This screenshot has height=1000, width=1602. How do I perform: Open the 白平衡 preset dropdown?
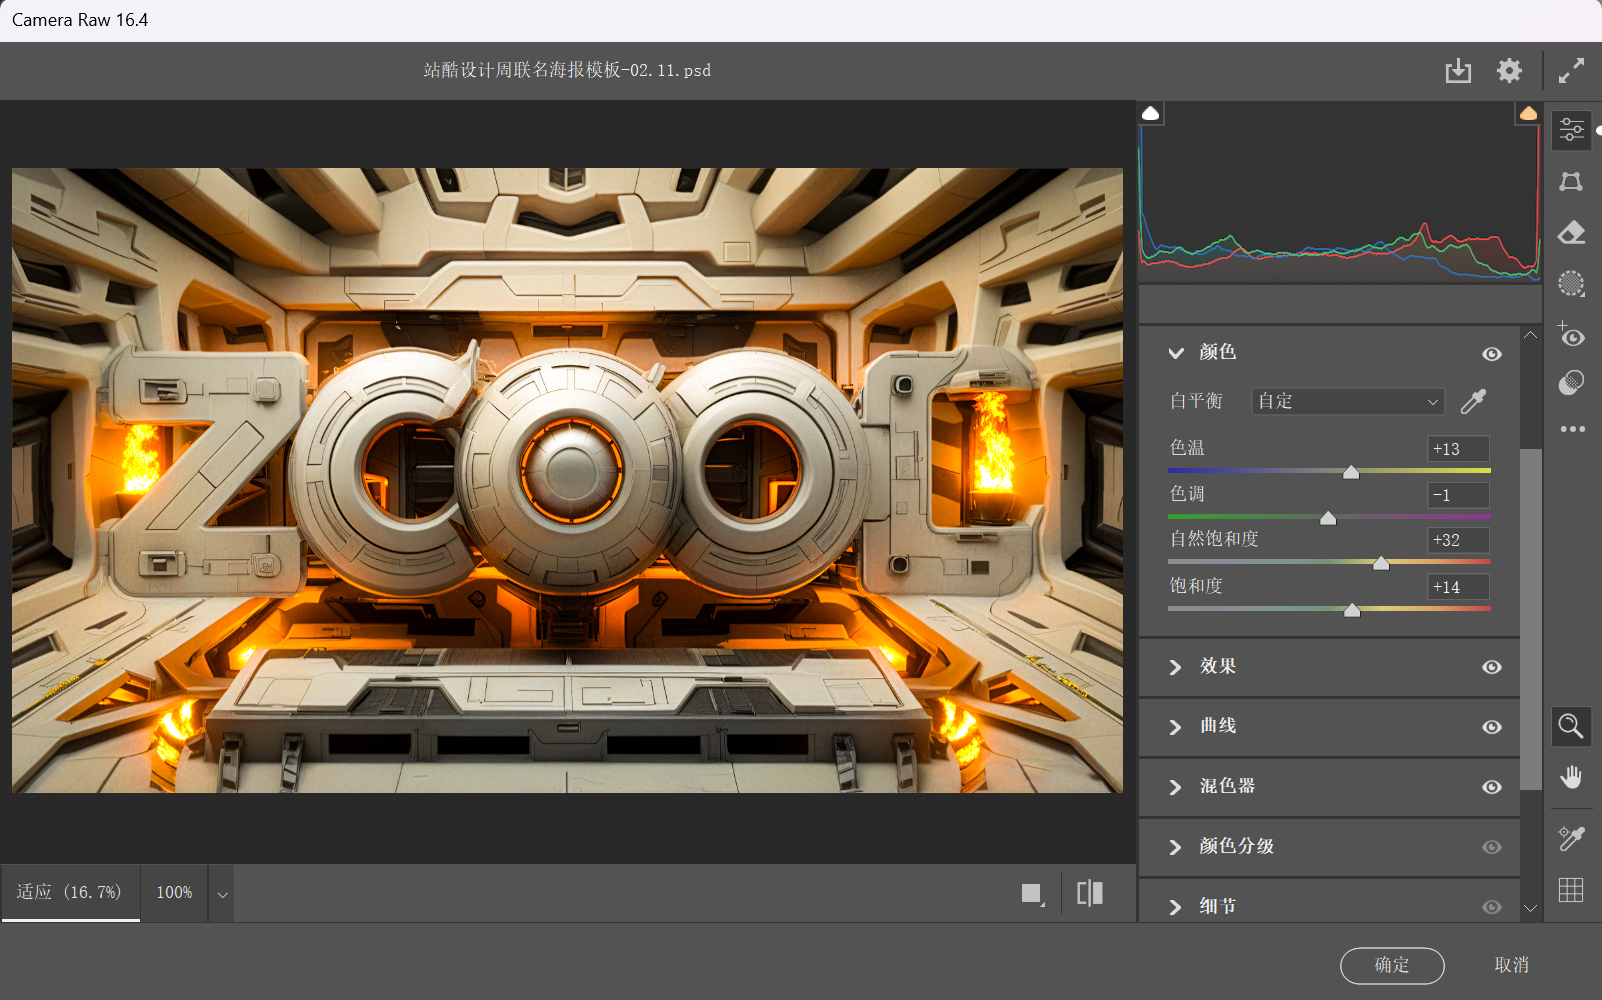(x=1348, y=401)
